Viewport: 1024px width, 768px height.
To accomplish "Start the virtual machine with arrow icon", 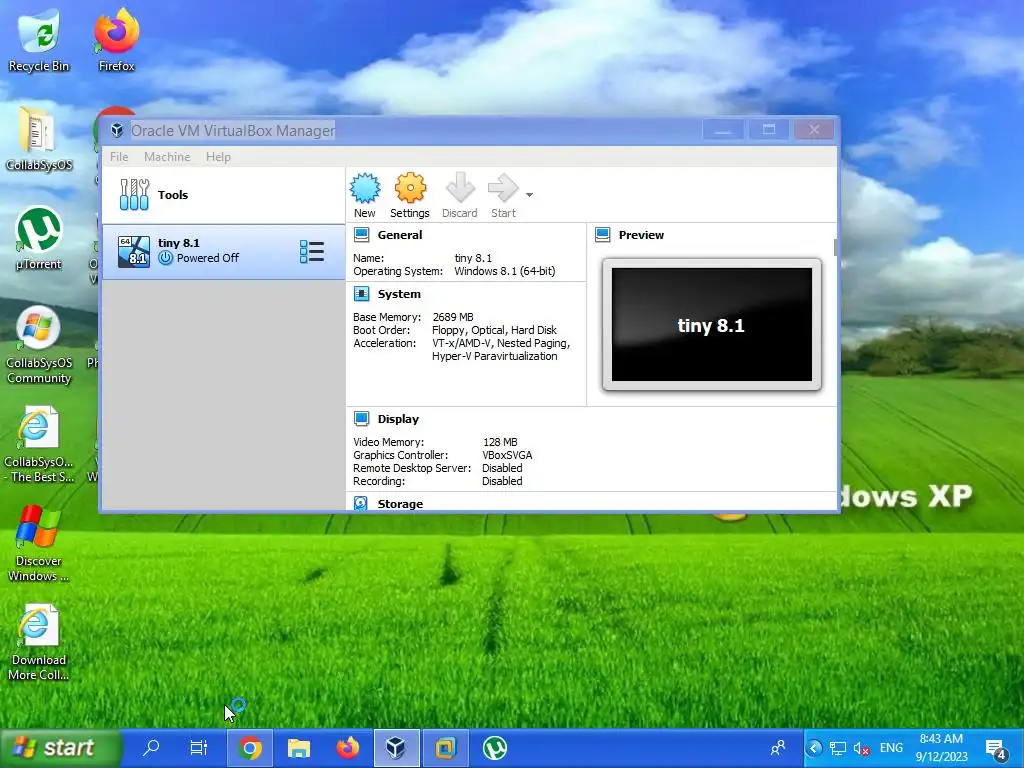I will tap(503, 195).
